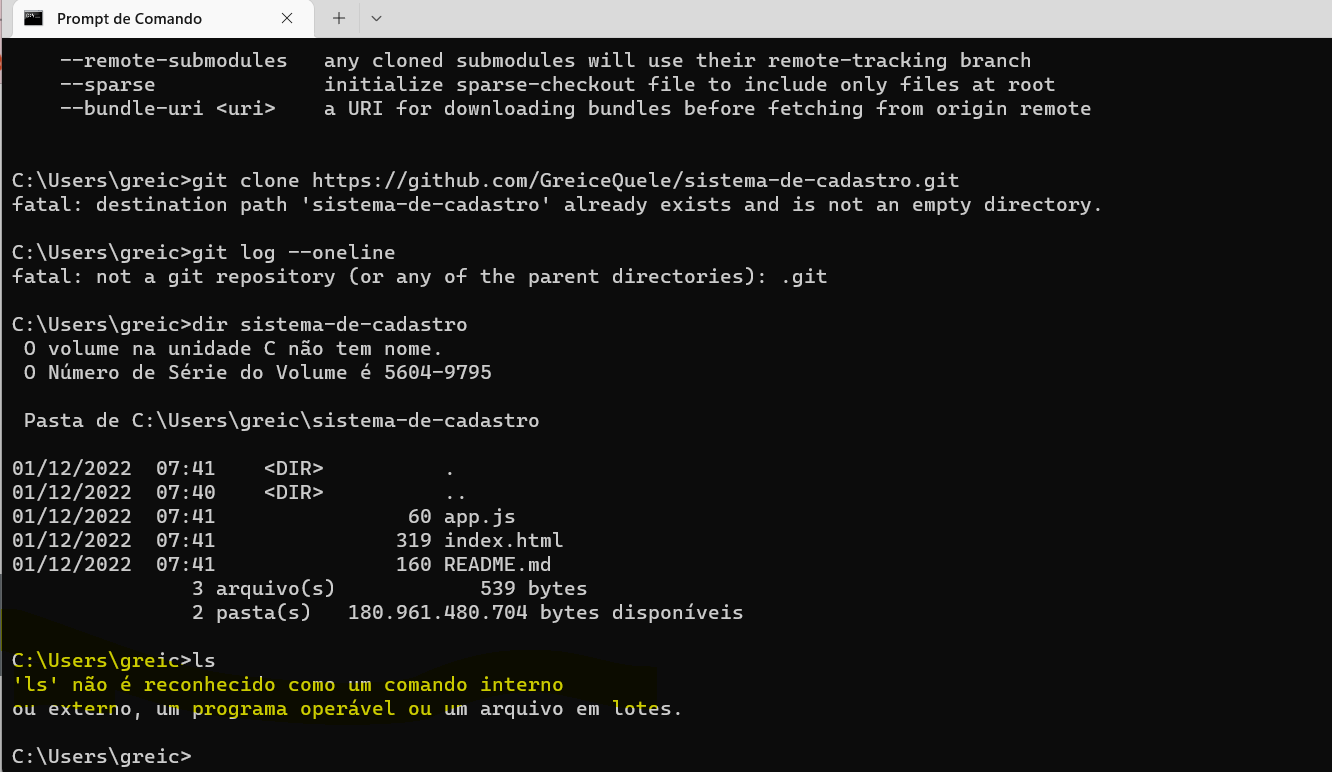
Task: Click the '--bundle-uri <uri>' option line
Action: [x=575, y=109]
